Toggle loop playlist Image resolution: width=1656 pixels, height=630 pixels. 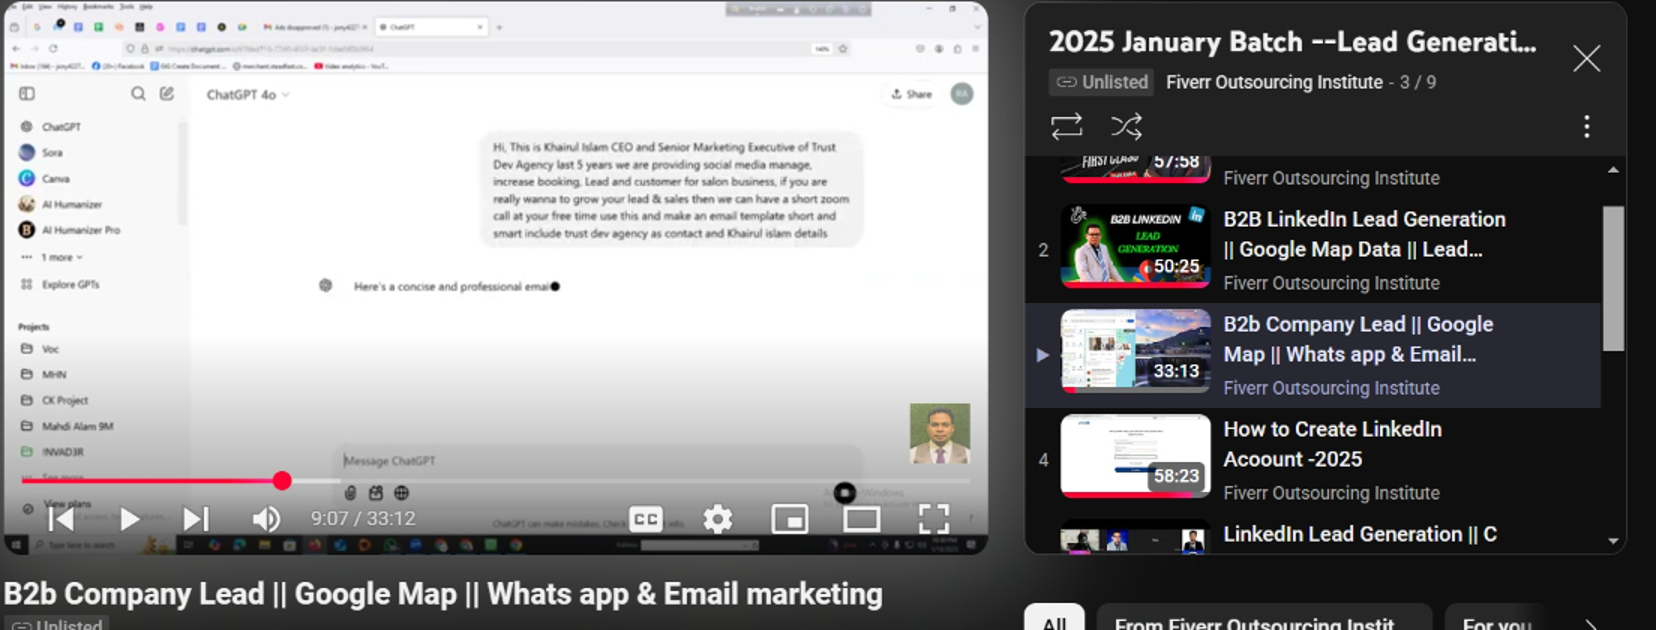coord(1067,126)
